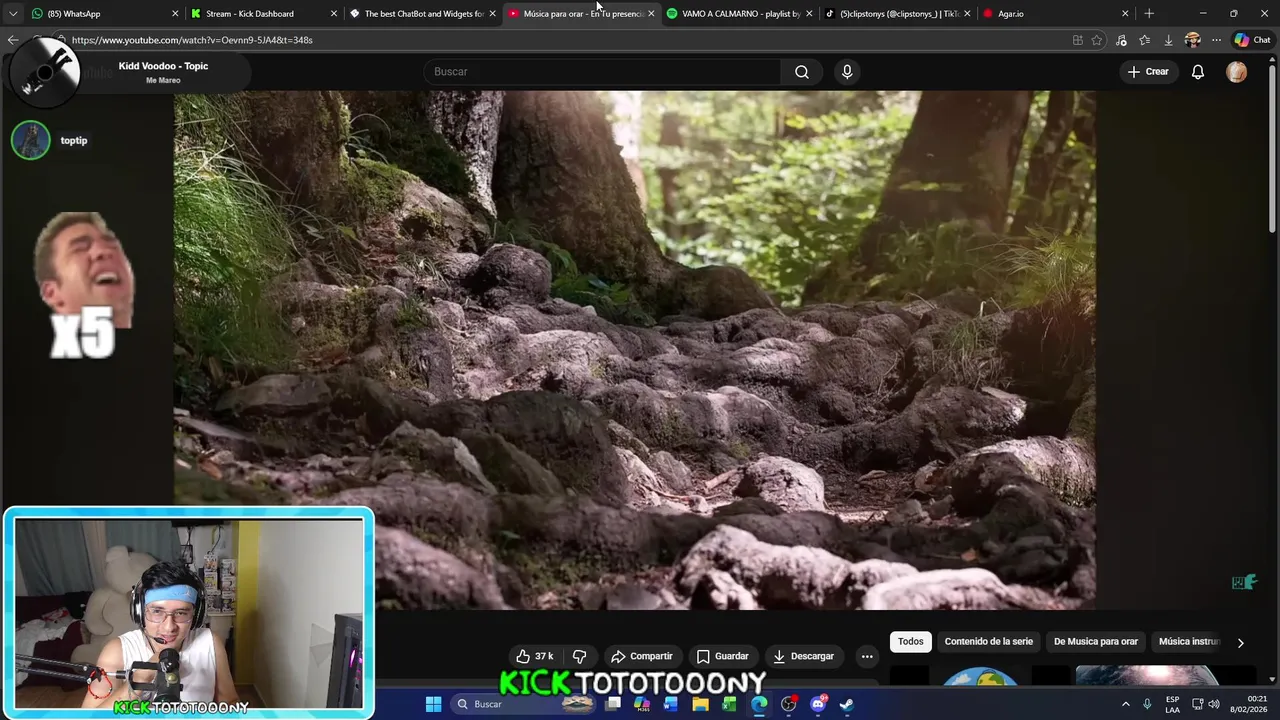
Task: Close the WhatsApp tab
Action: click(175, 14)
